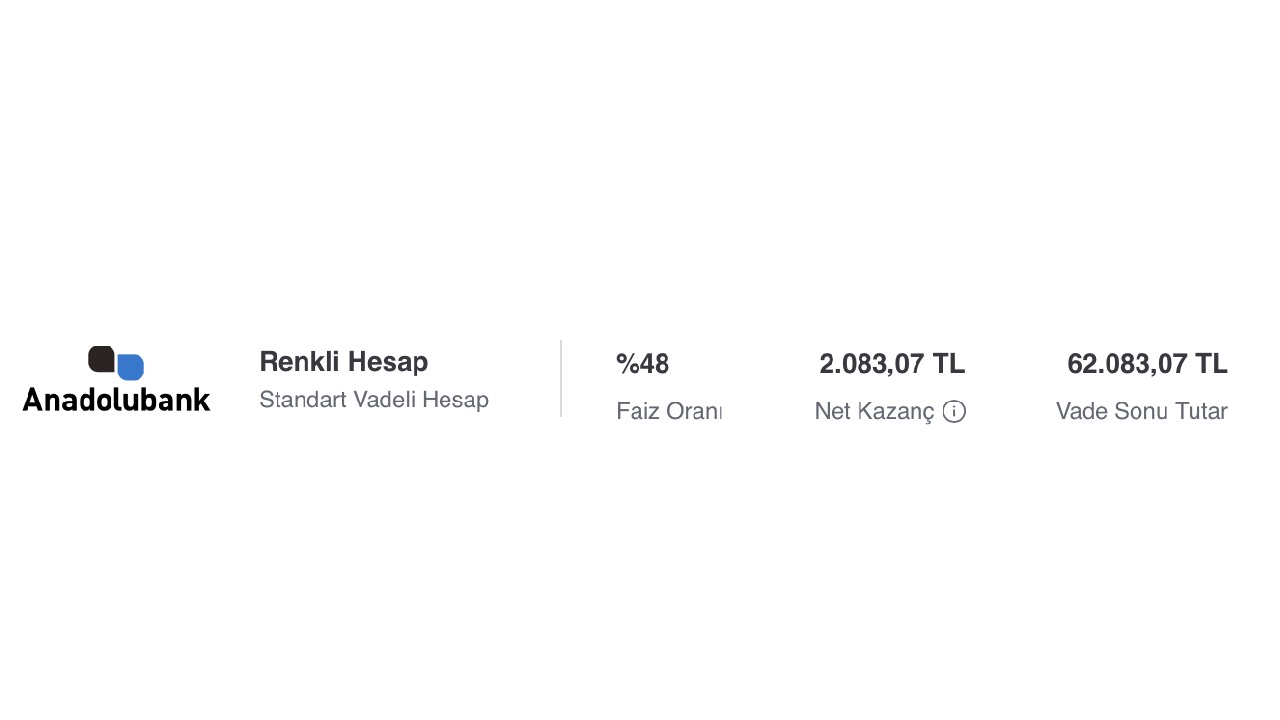Click the info icon beside Net Kazanç
The image size is (1280, 720).
click(x=954, y=411)
